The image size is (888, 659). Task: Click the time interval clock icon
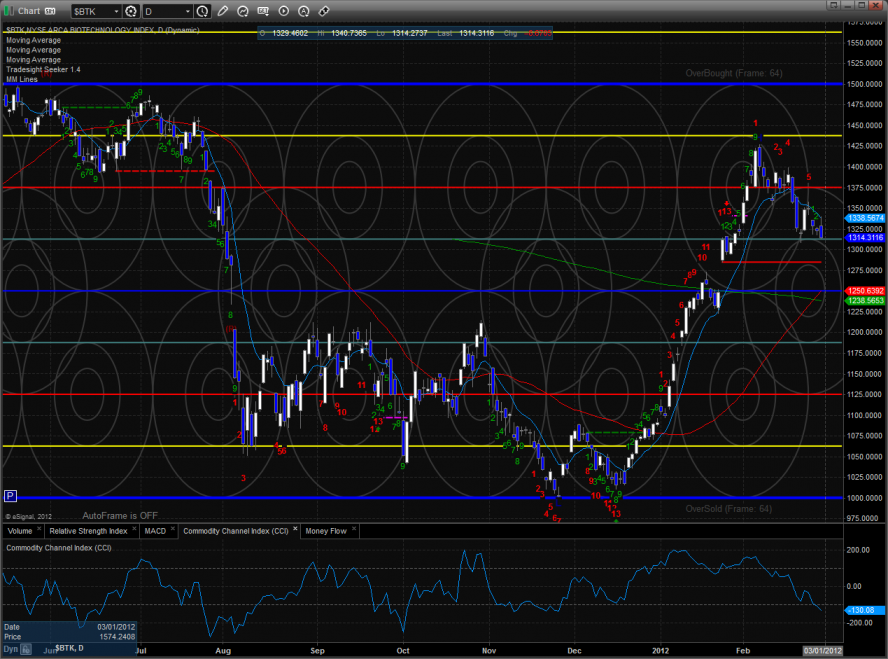202,11
